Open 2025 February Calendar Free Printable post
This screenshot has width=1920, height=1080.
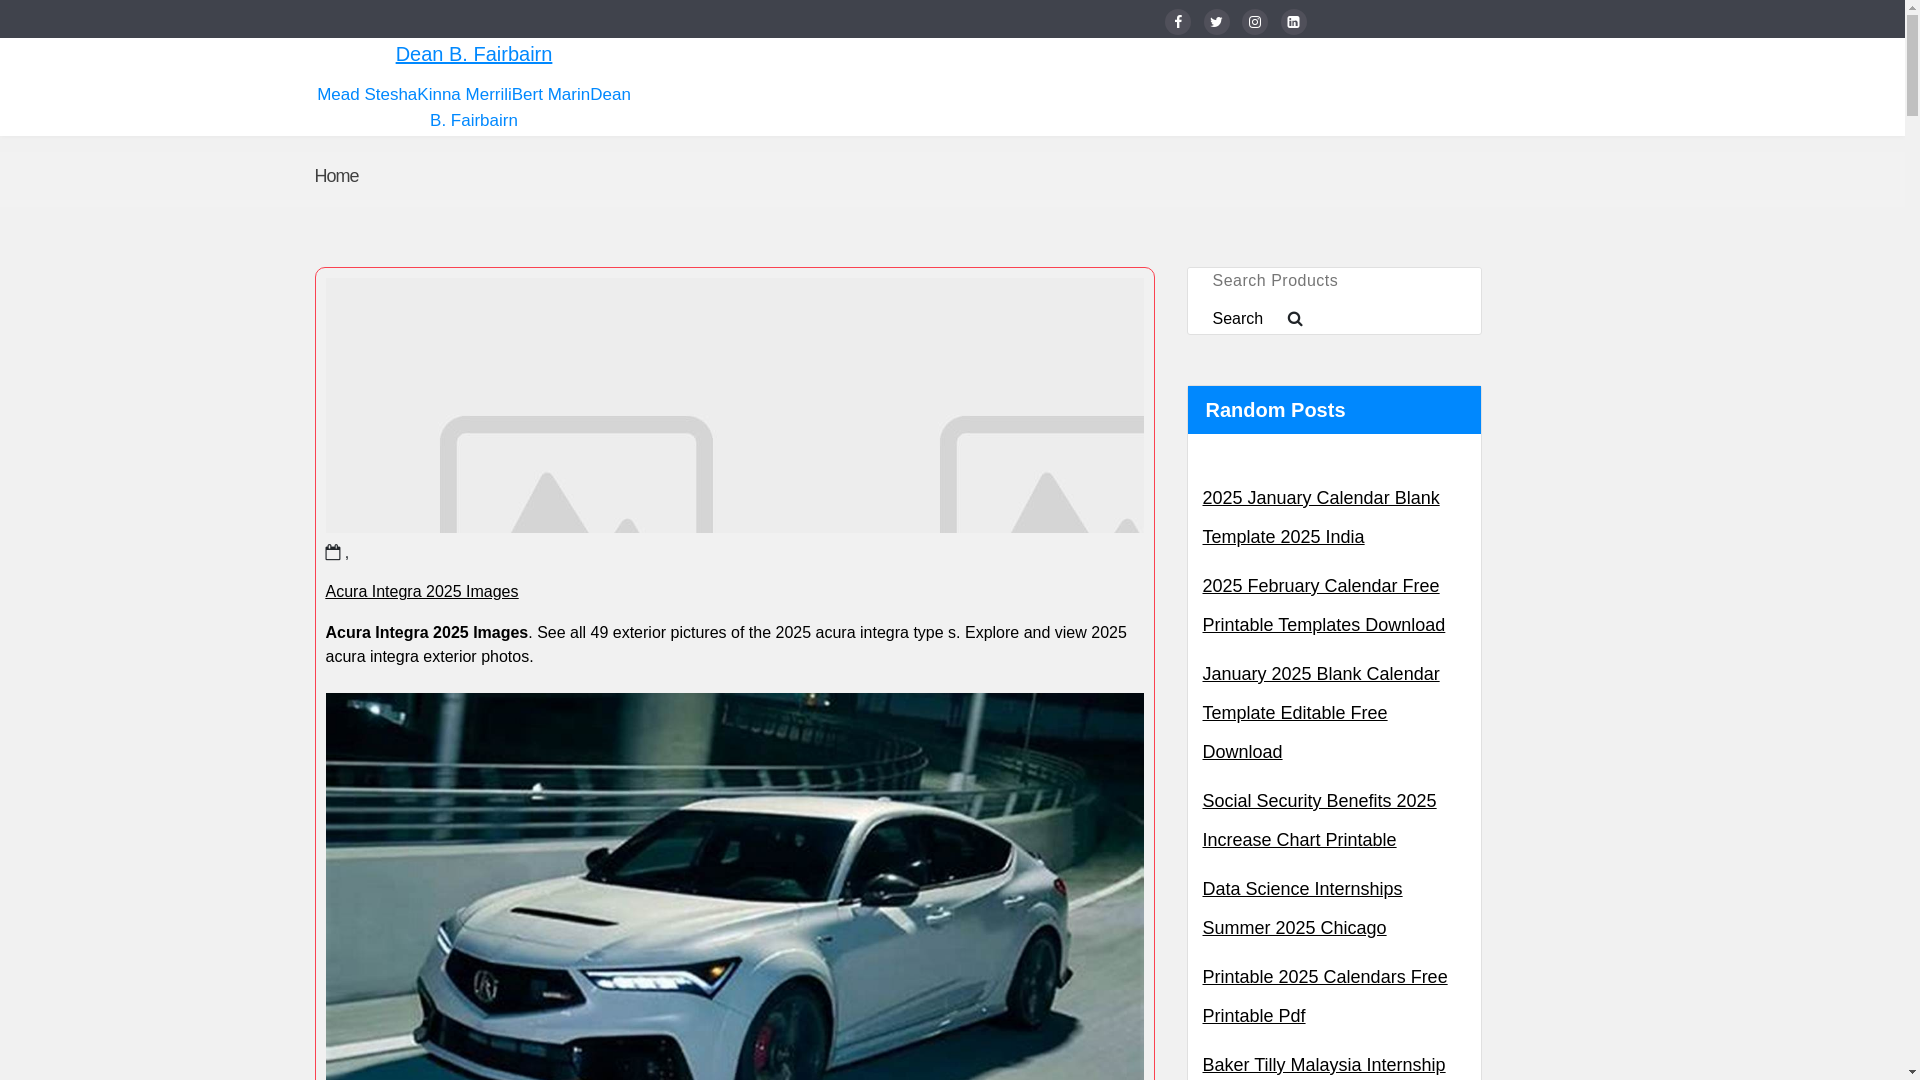(x=1323, y=605)
